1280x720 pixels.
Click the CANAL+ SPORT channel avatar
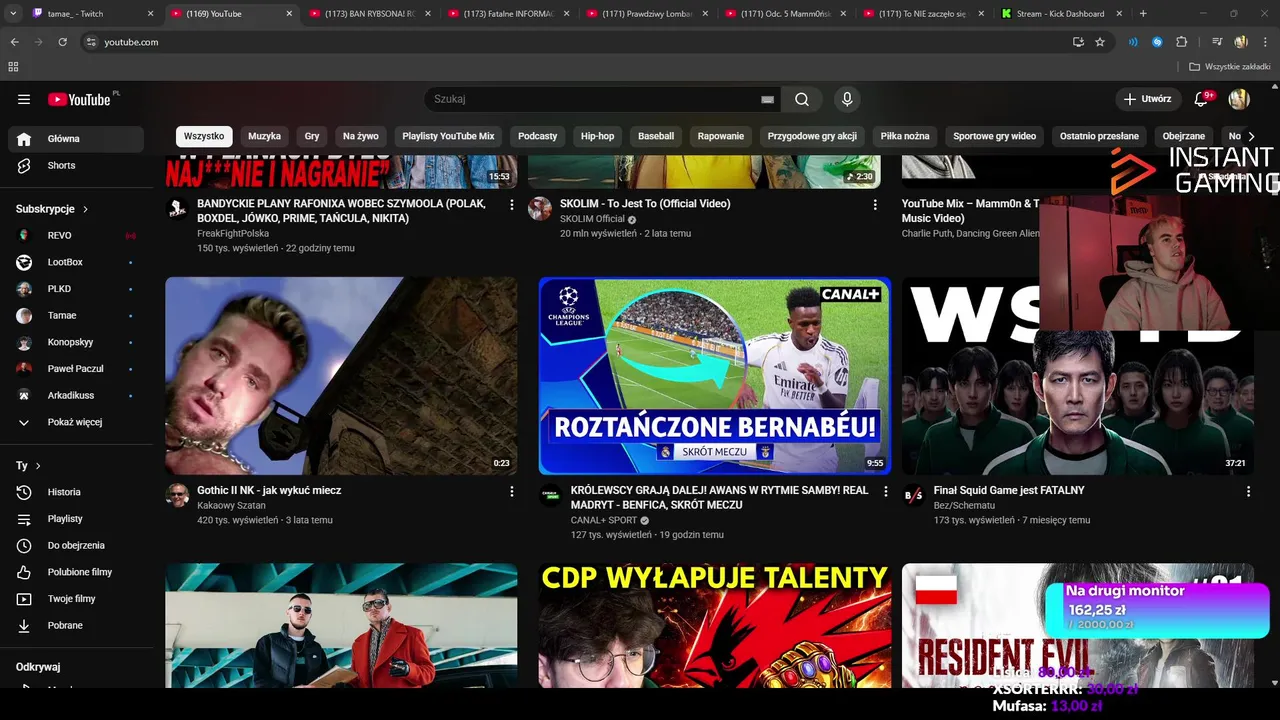(550, 495)
